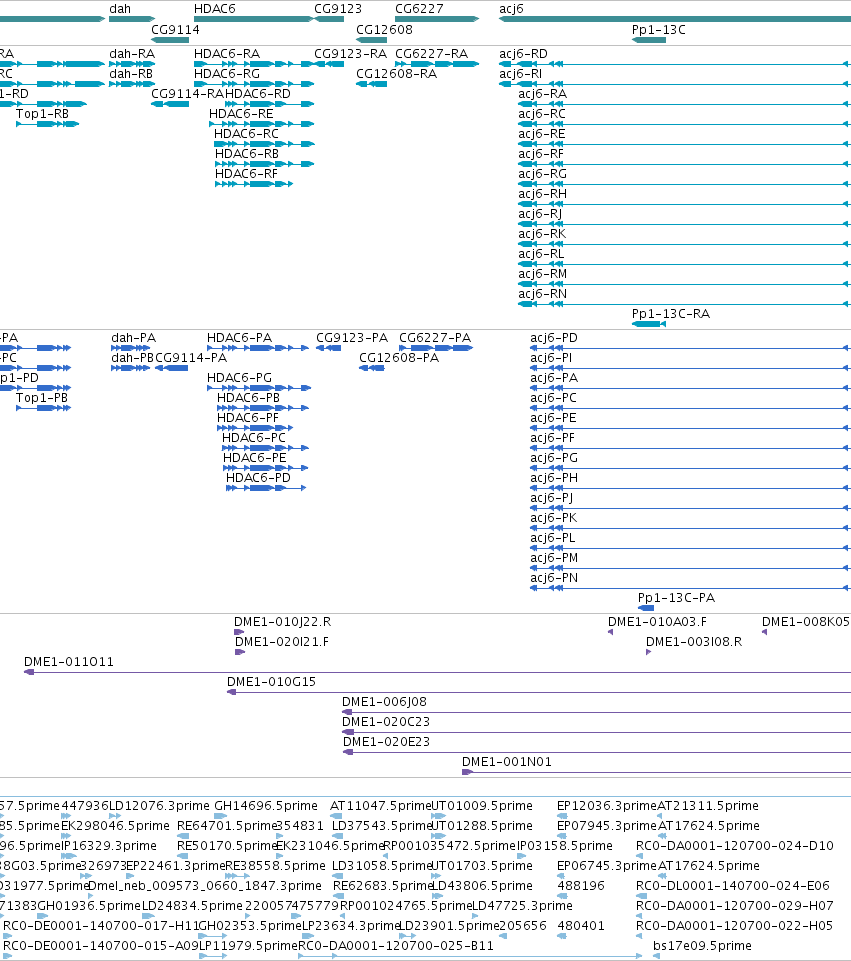Viewport: 851px width, 961px height.
Task: Select the Pp1-13C gene arrow bar
Action: pyautogui.click(x=649, y=40)
